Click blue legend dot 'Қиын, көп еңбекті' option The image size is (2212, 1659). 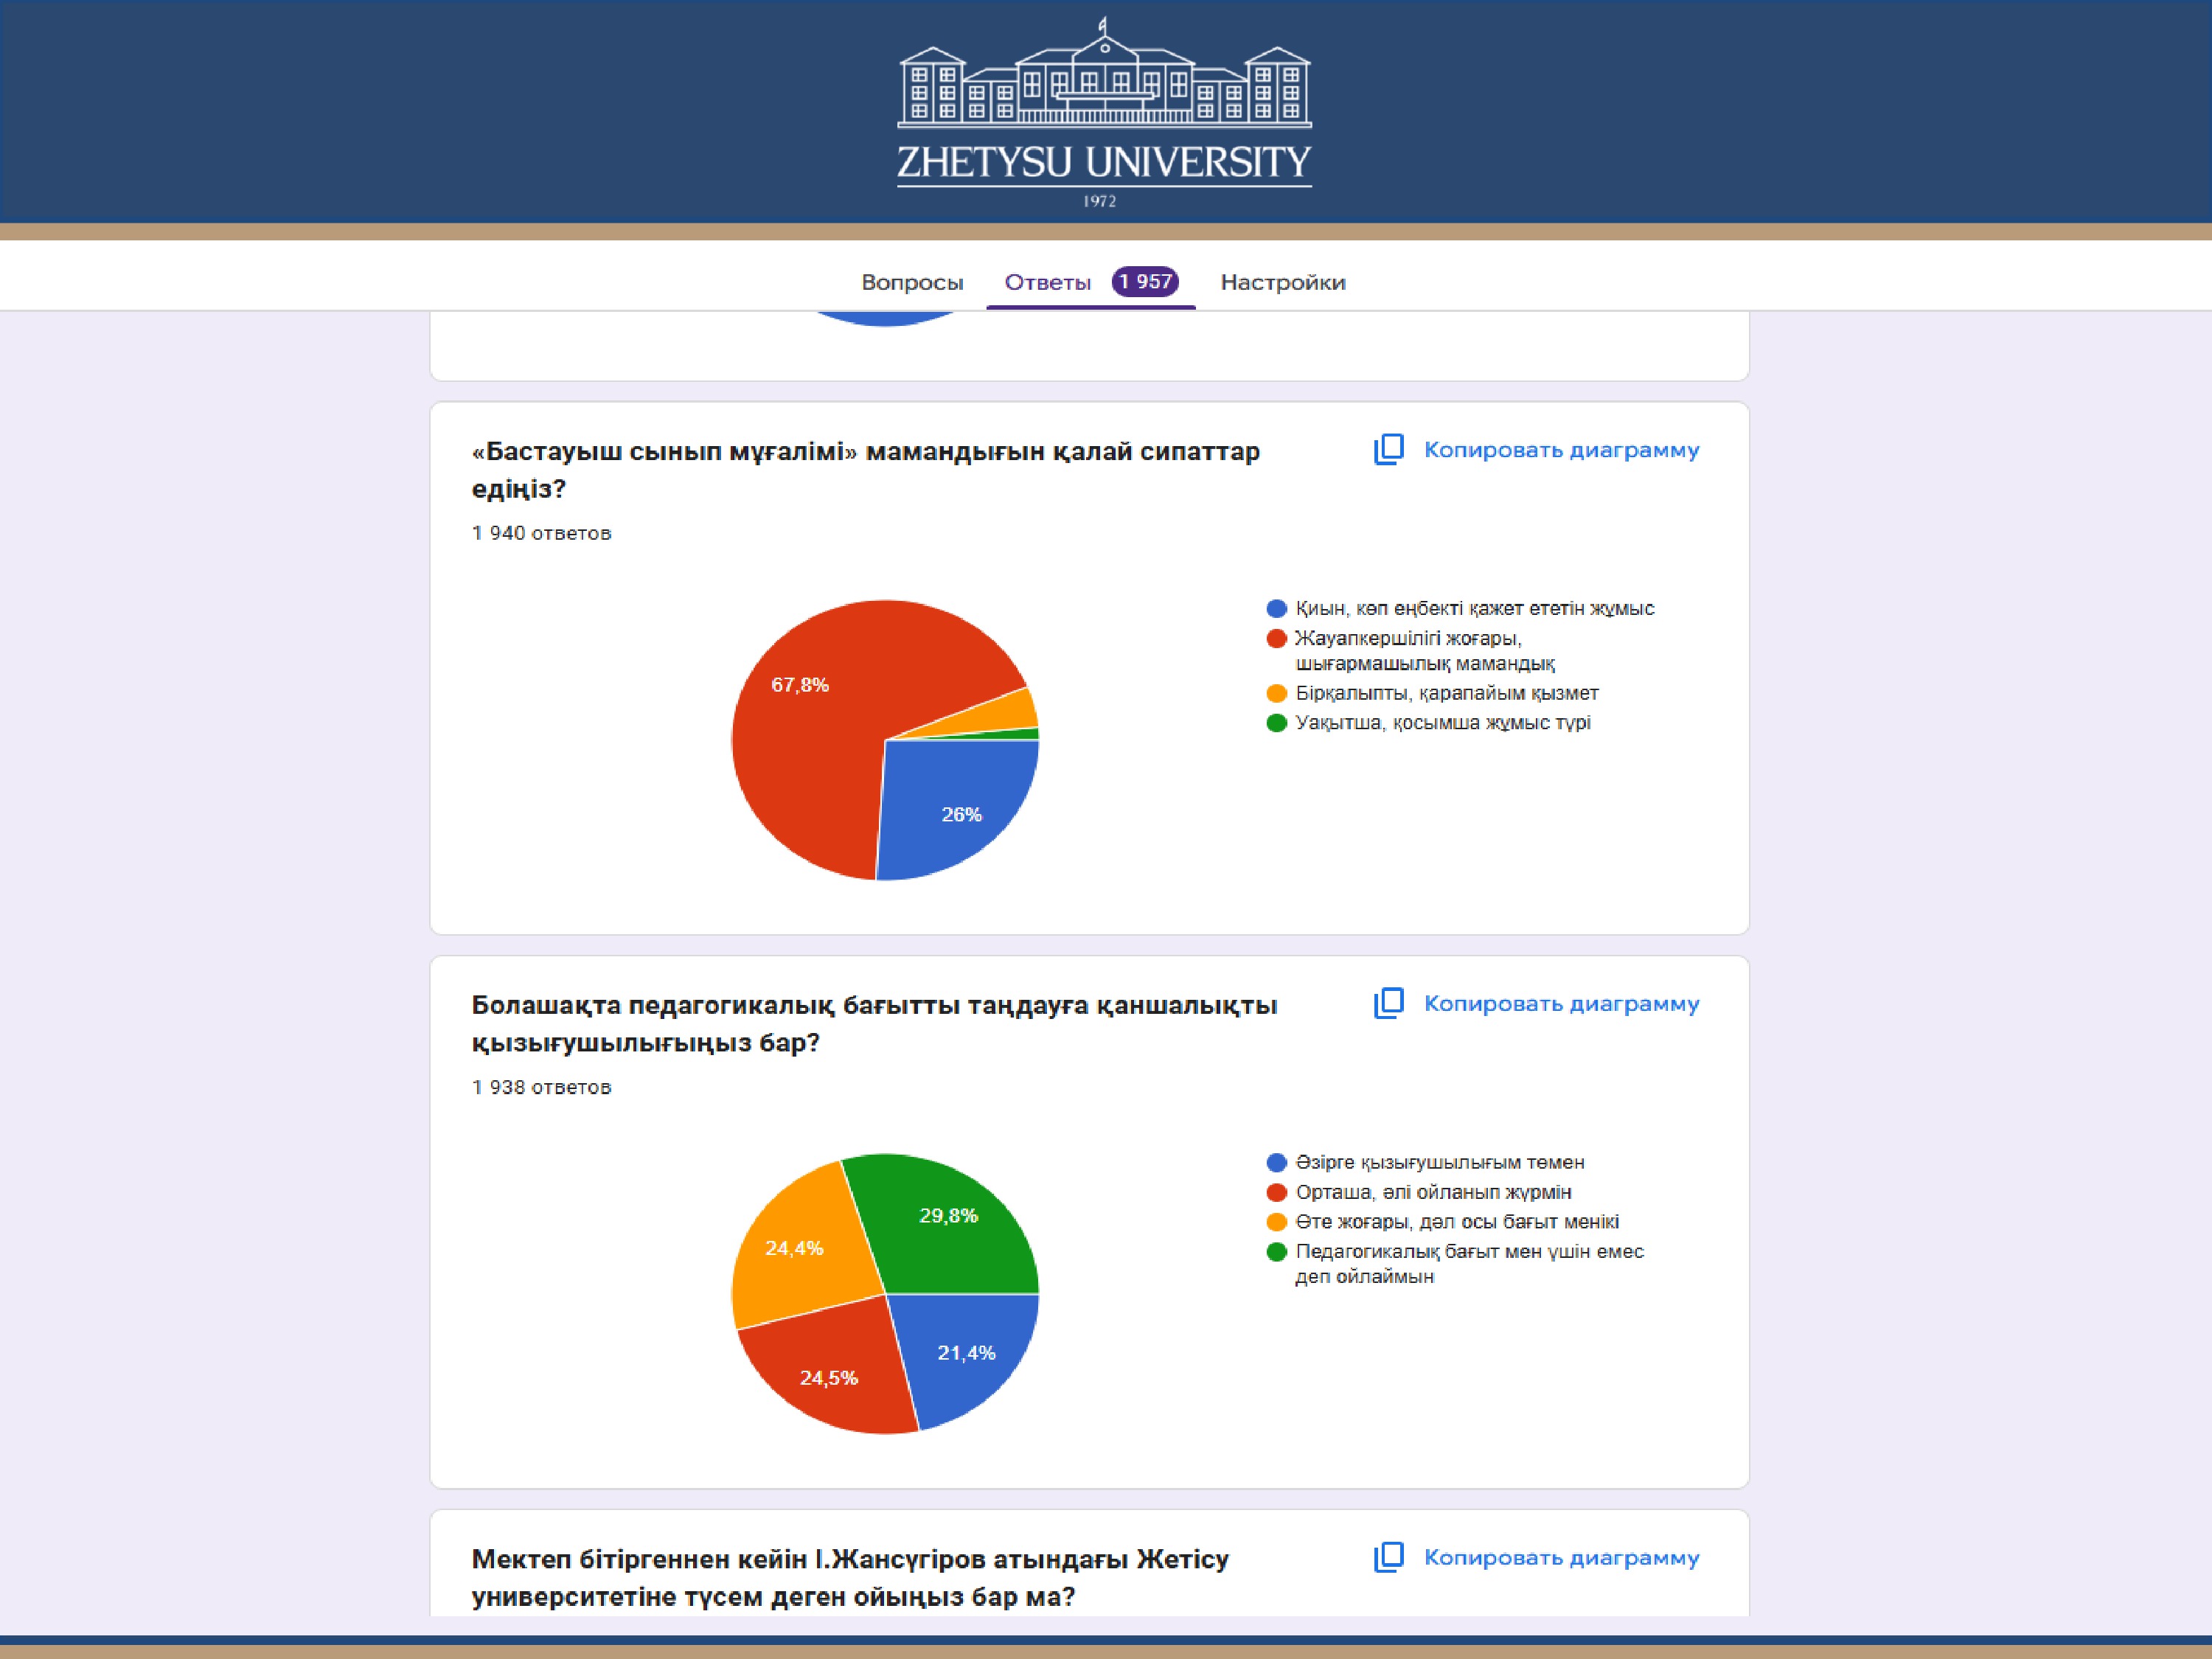[x=1276, y=608]
